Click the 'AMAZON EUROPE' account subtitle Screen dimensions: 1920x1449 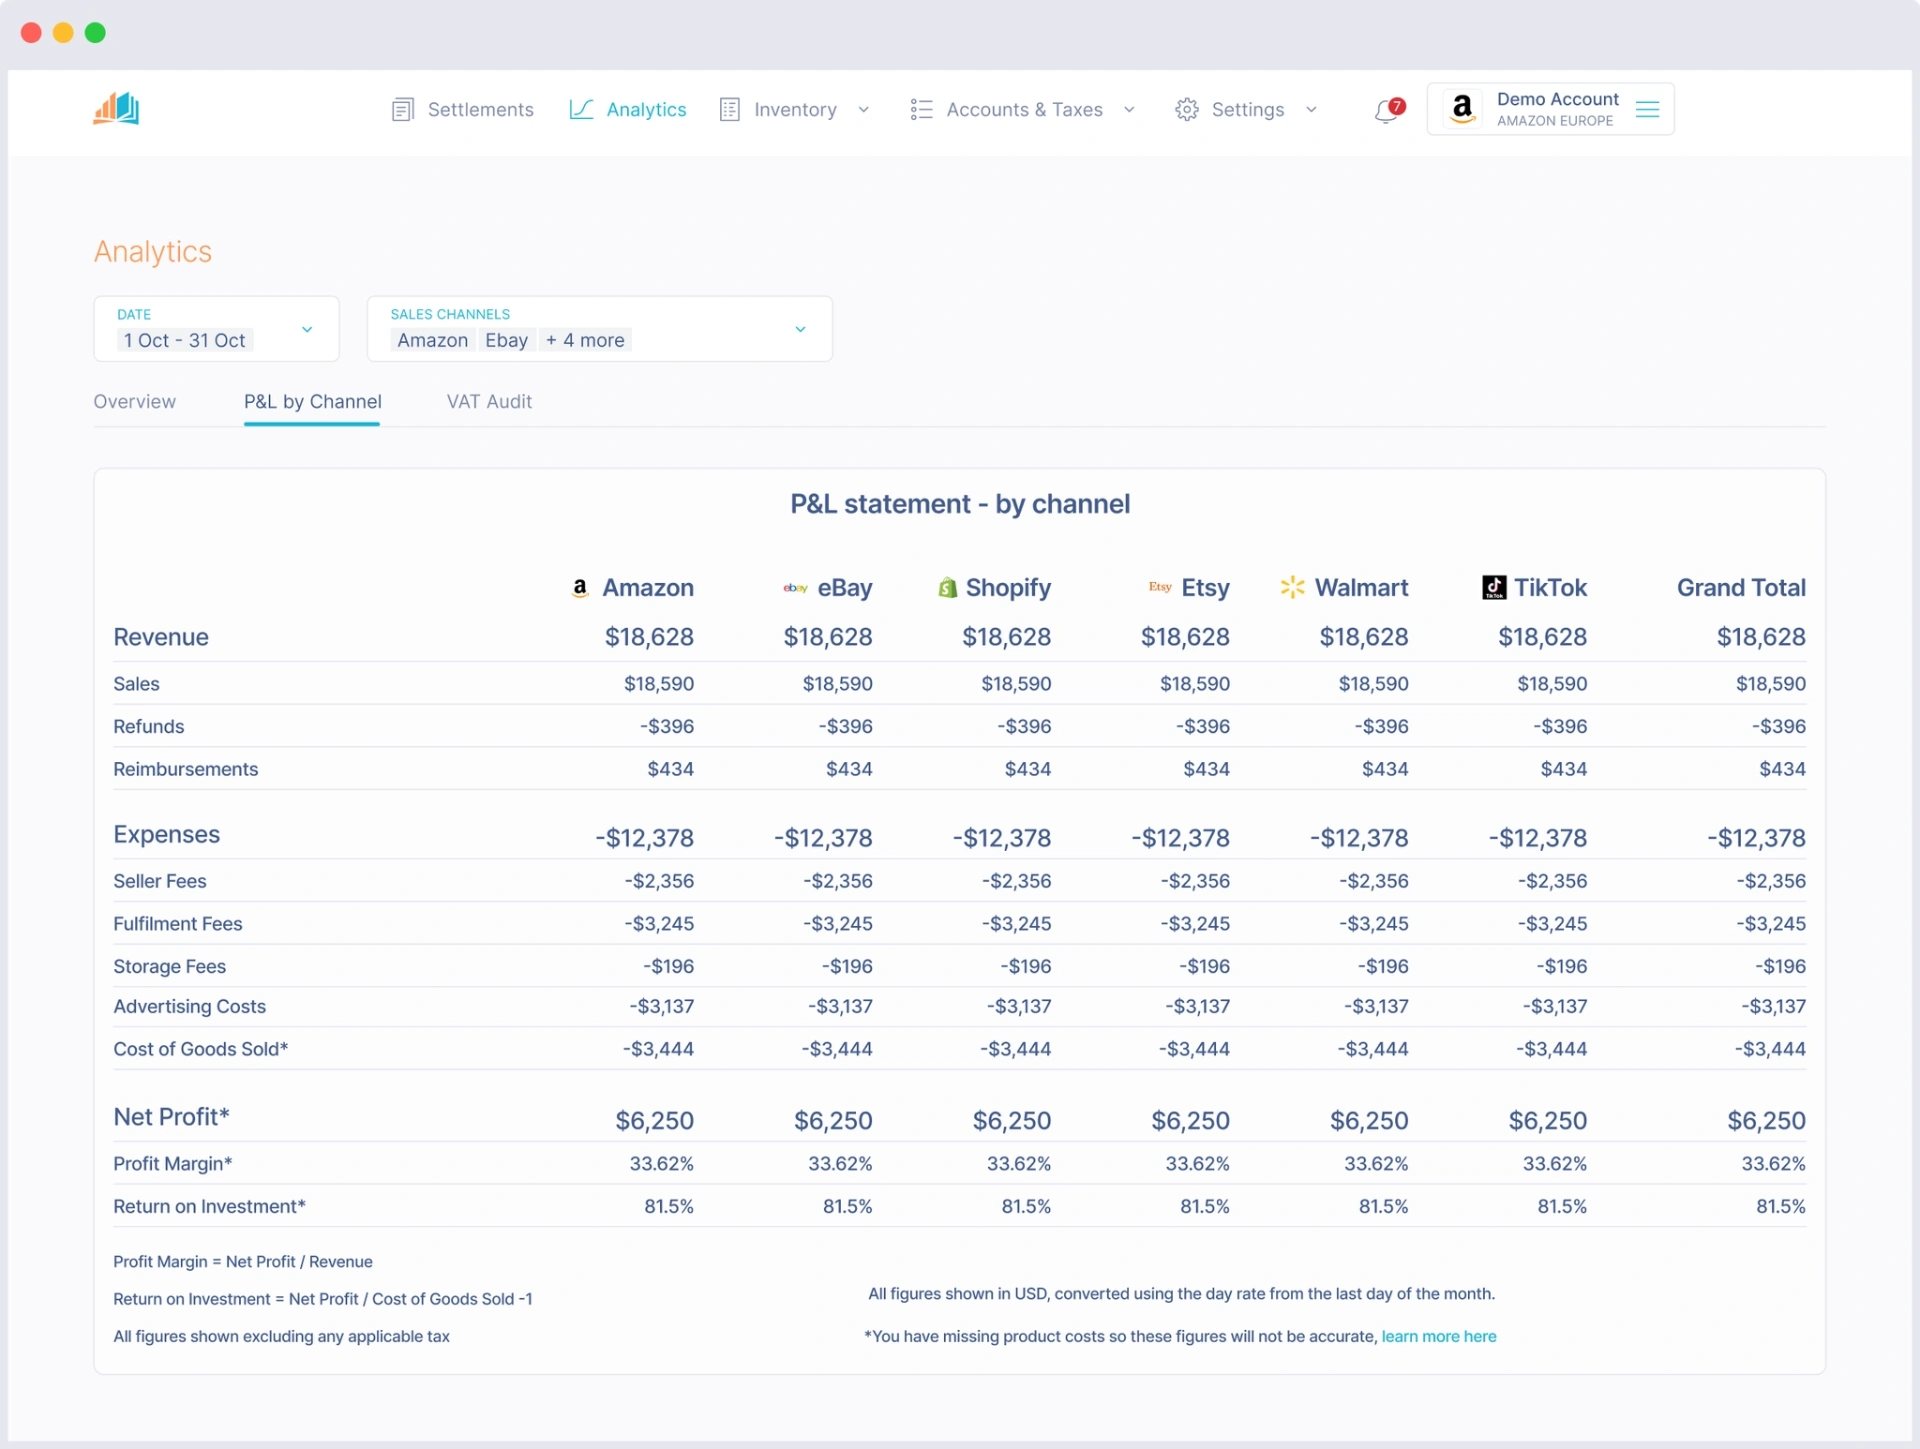1554,121
